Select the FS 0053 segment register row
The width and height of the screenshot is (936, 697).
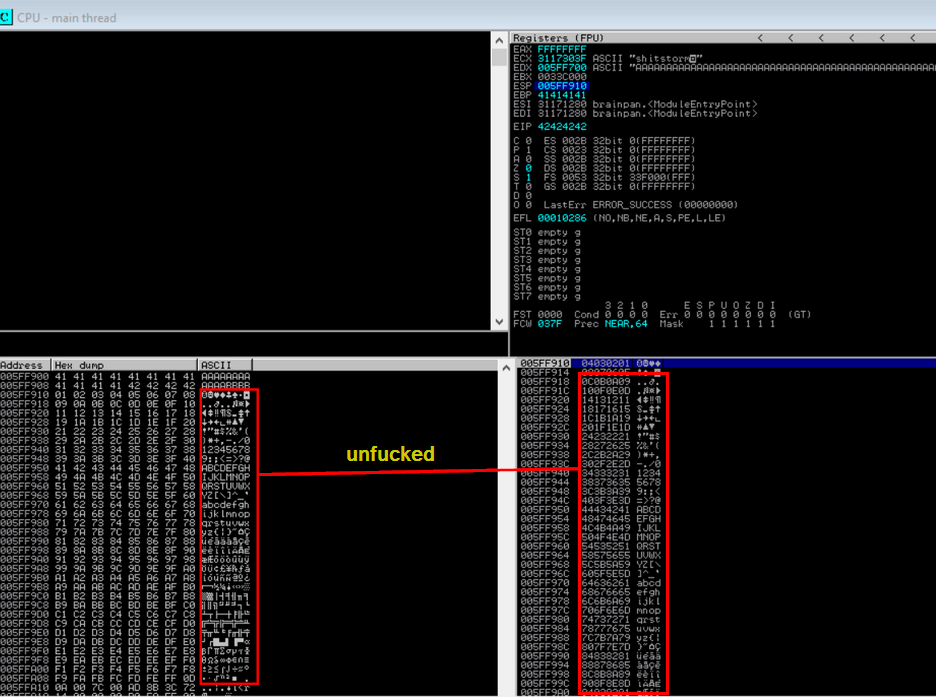click(619, 177)
